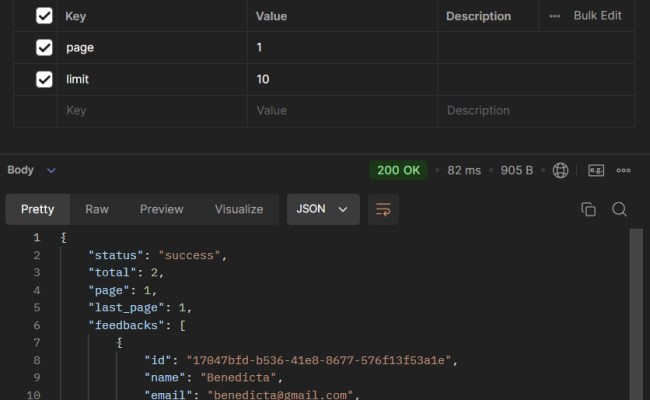
Task: Switch to the Pretty view tab
Action: (x=37, y=209)
